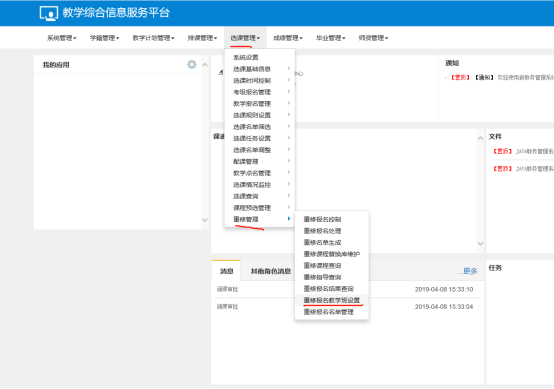The height and width of the screenshot is (389, 554).
Task: Open the 学籍管理 top menu
Action: point(104,38)
